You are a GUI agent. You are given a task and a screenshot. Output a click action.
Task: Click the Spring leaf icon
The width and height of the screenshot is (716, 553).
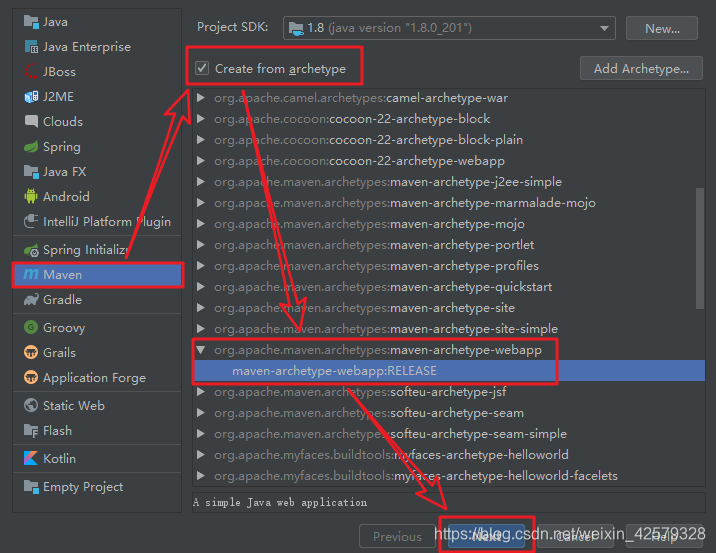(31, 147)
